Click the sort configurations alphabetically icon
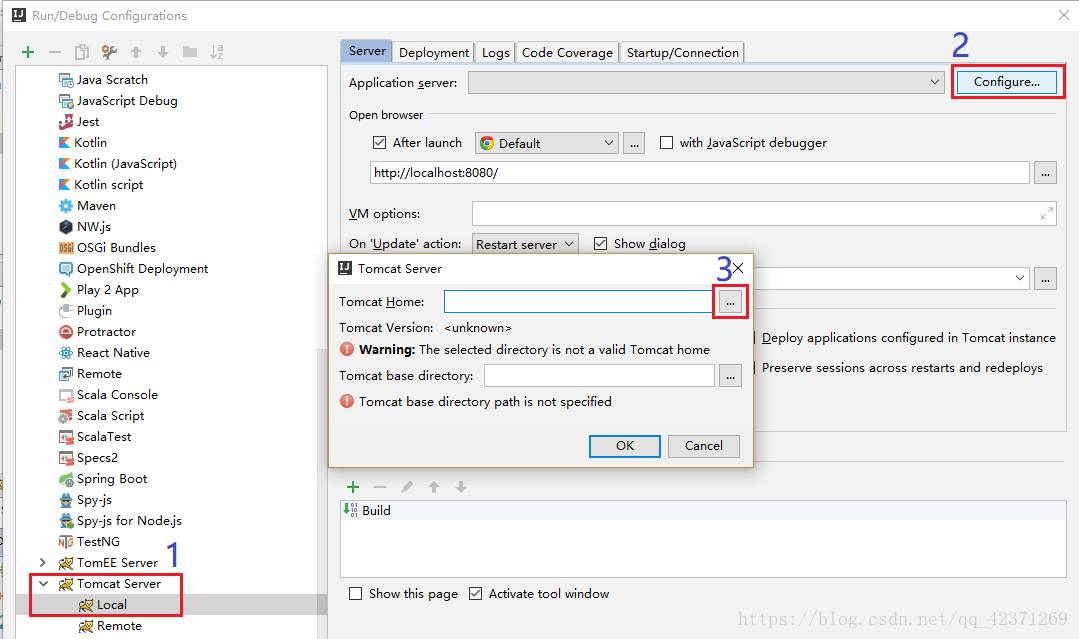Screen dimensions: 1079x639 coord(217,52)
